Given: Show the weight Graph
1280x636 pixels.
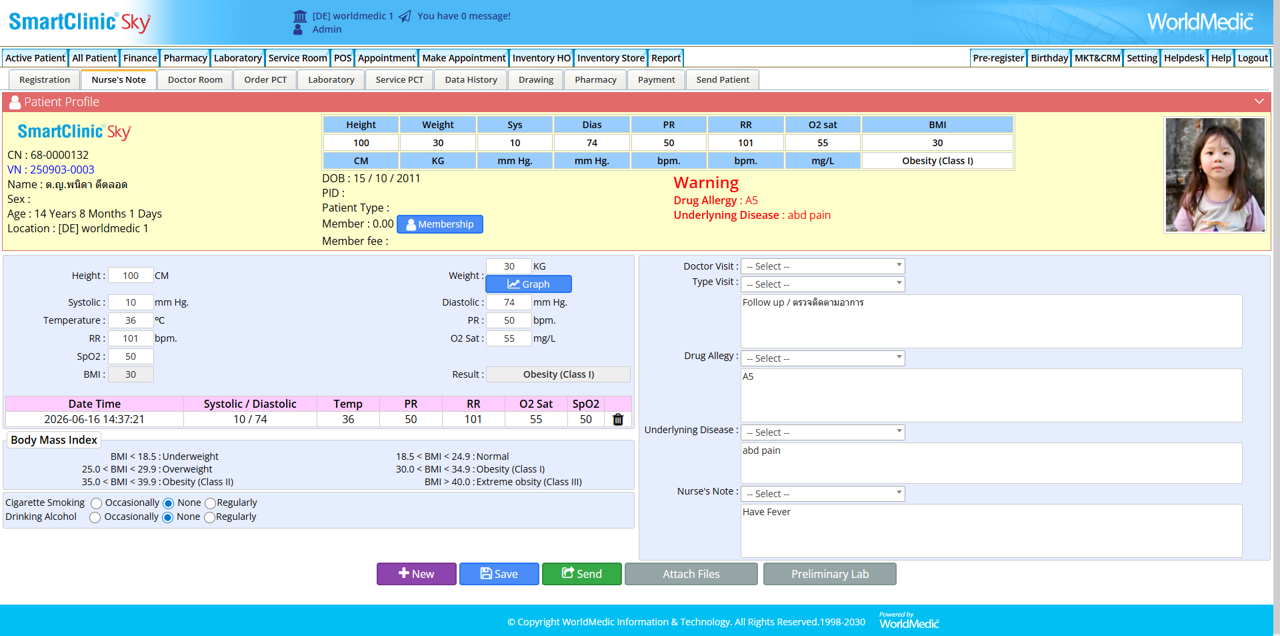Looking at the screenshot, I should click(528, 284).
